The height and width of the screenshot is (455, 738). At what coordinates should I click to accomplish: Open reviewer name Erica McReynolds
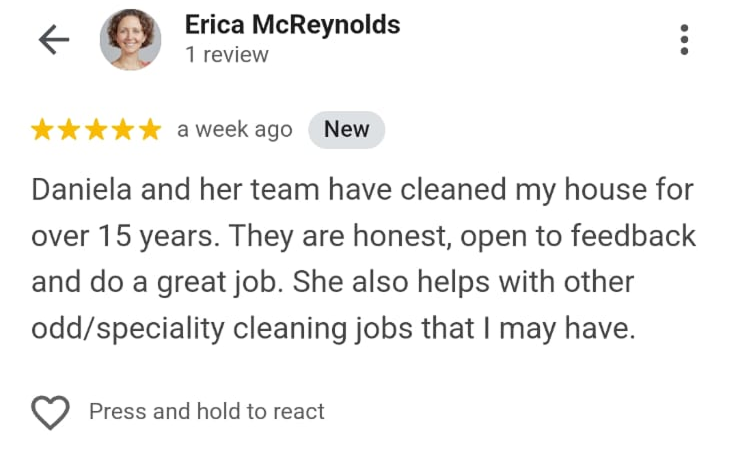[x=292, y=25]
